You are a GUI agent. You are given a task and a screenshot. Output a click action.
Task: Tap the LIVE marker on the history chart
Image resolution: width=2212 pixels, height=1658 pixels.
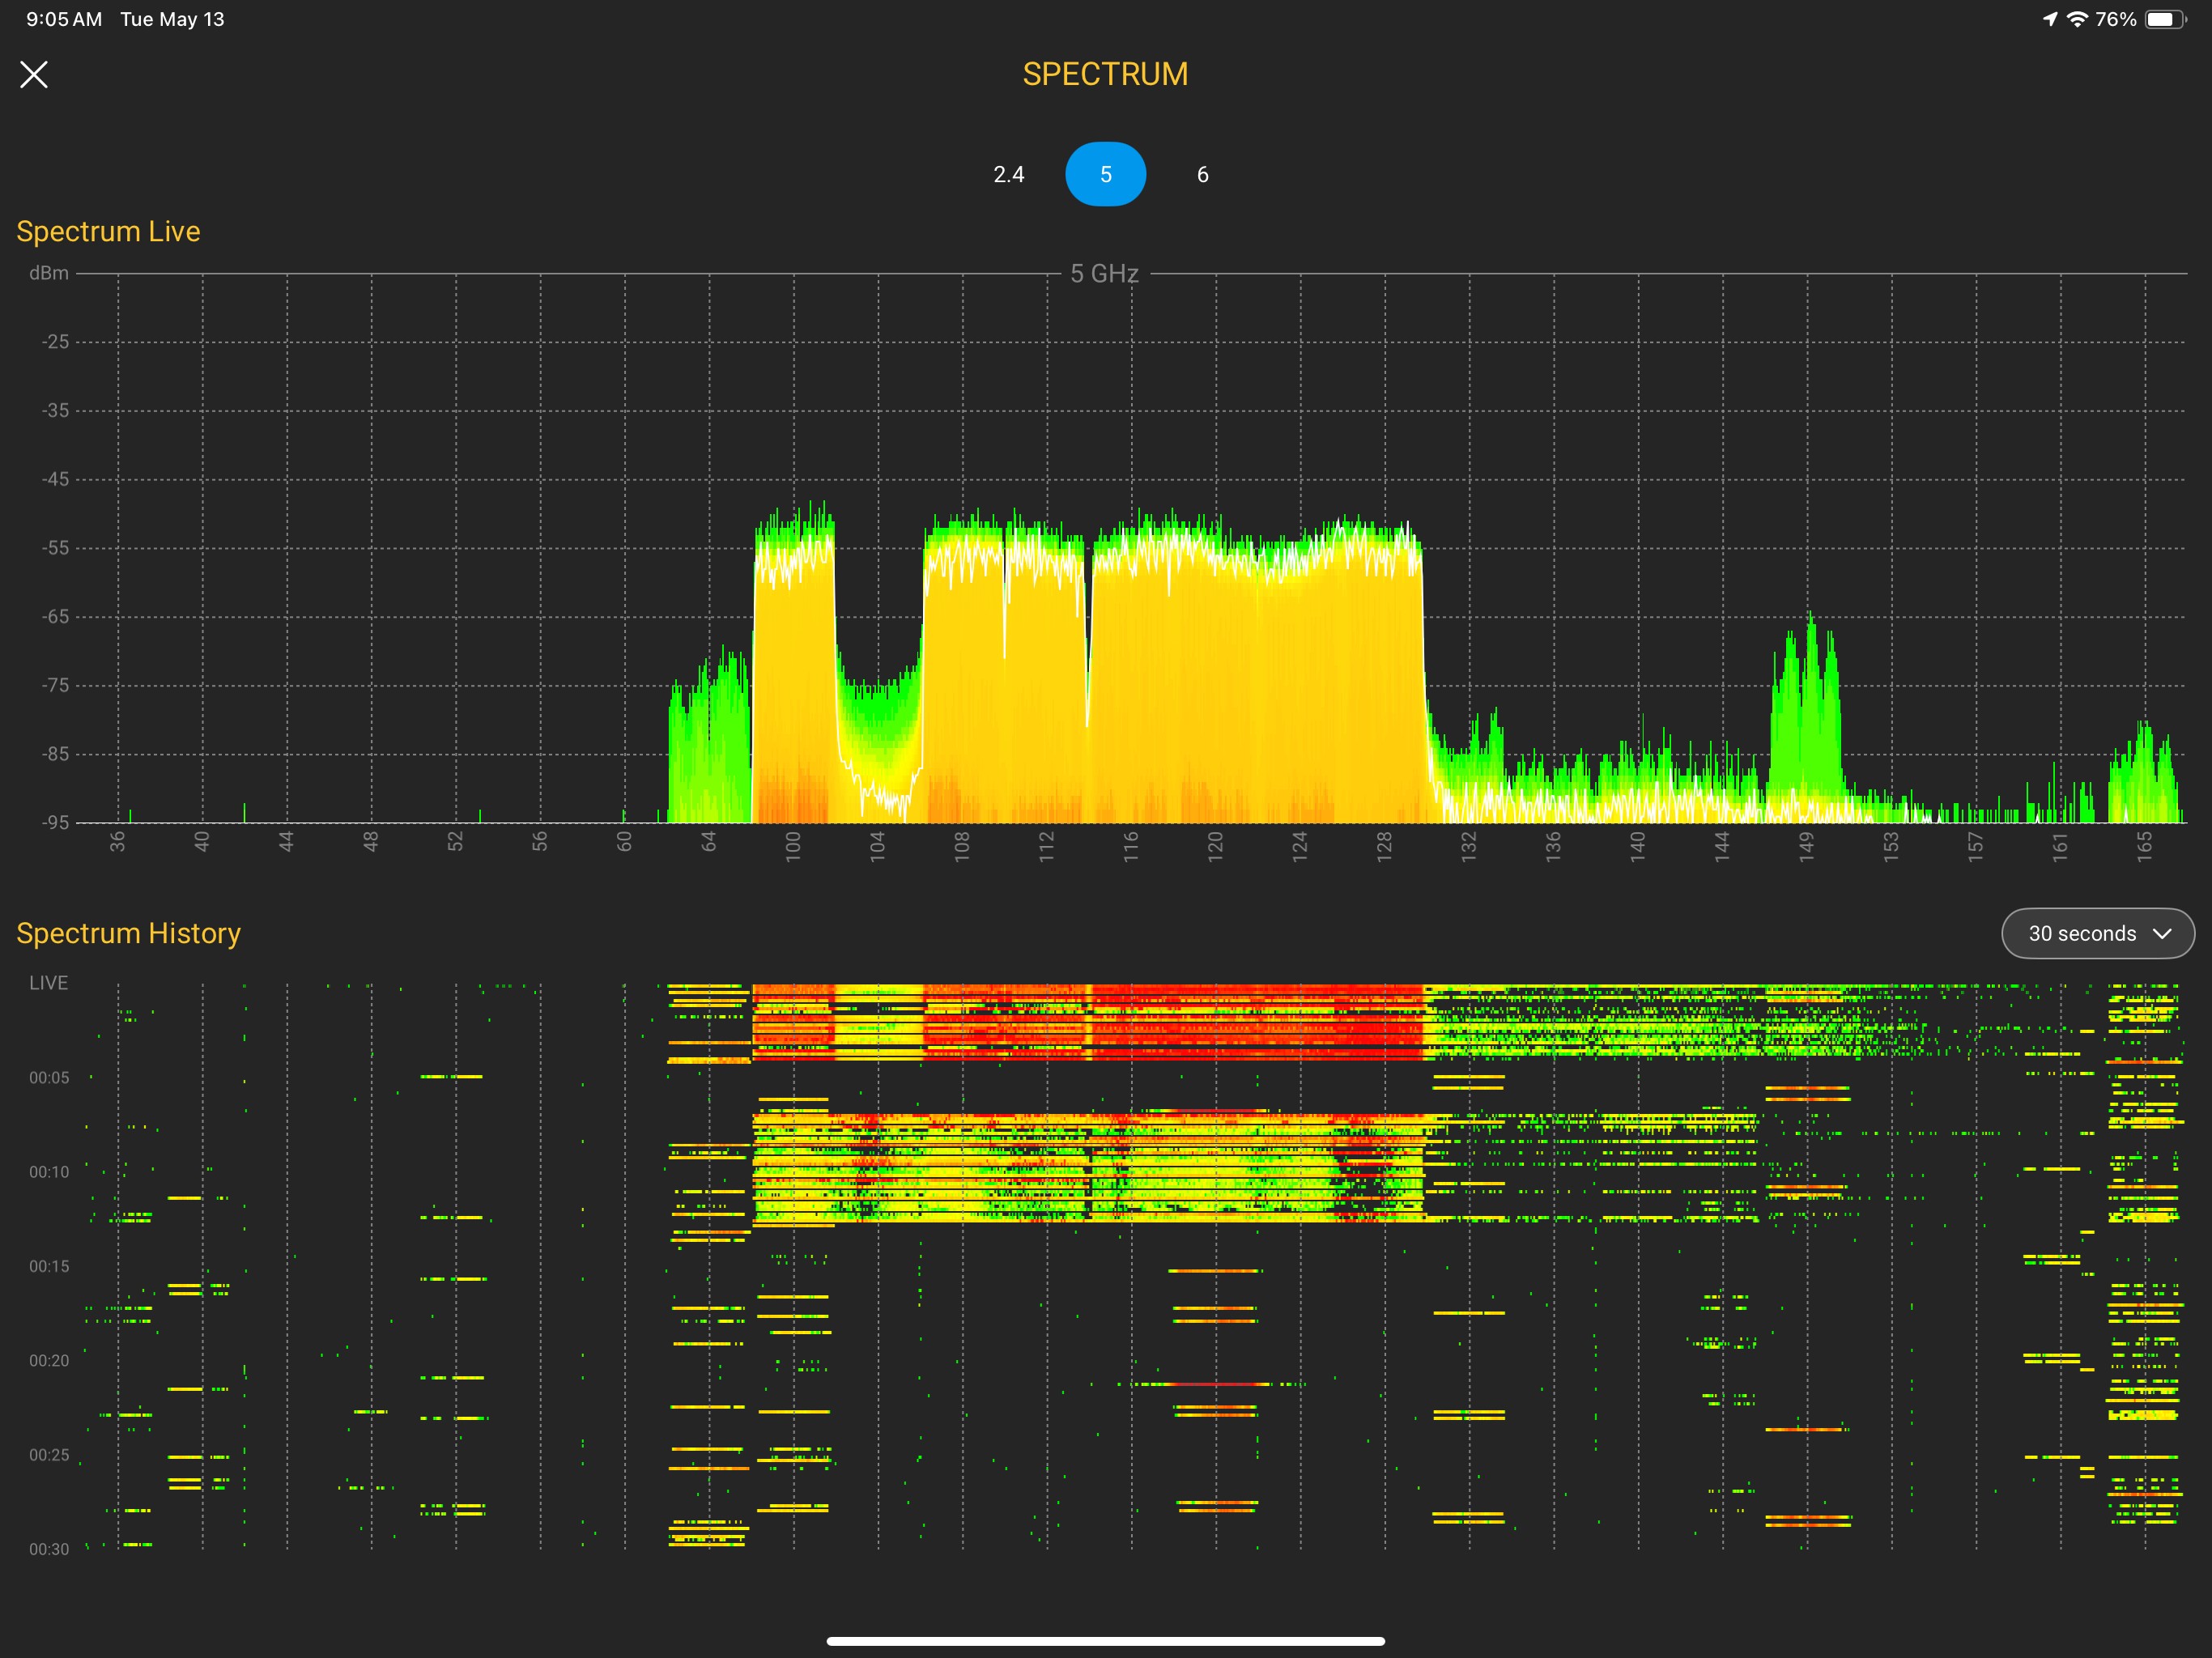tap(48, 982)
